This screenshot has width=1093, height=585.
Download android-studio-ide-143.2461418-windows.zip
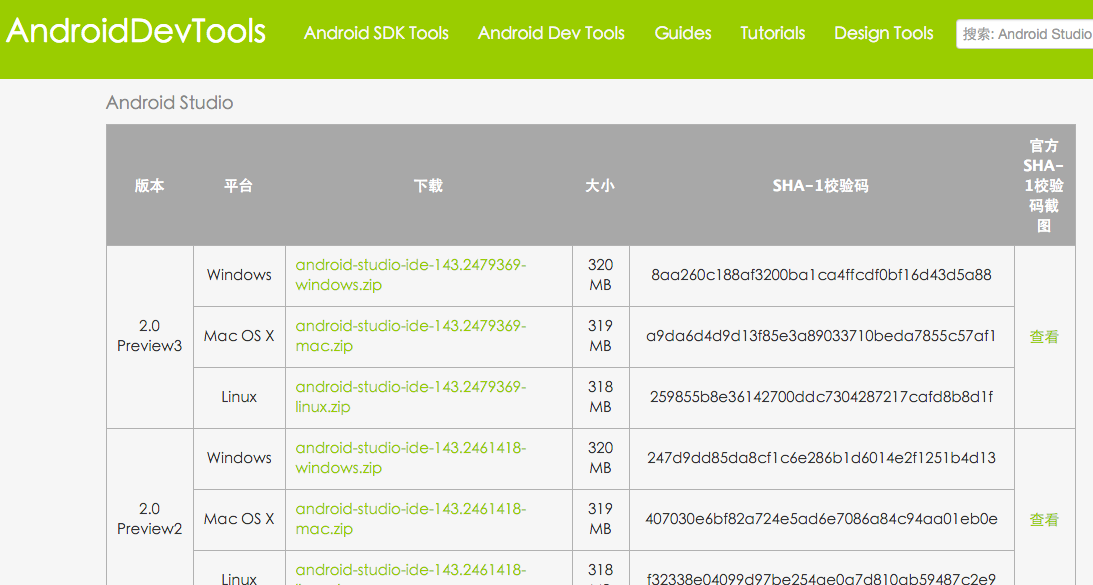pos(411,457)
